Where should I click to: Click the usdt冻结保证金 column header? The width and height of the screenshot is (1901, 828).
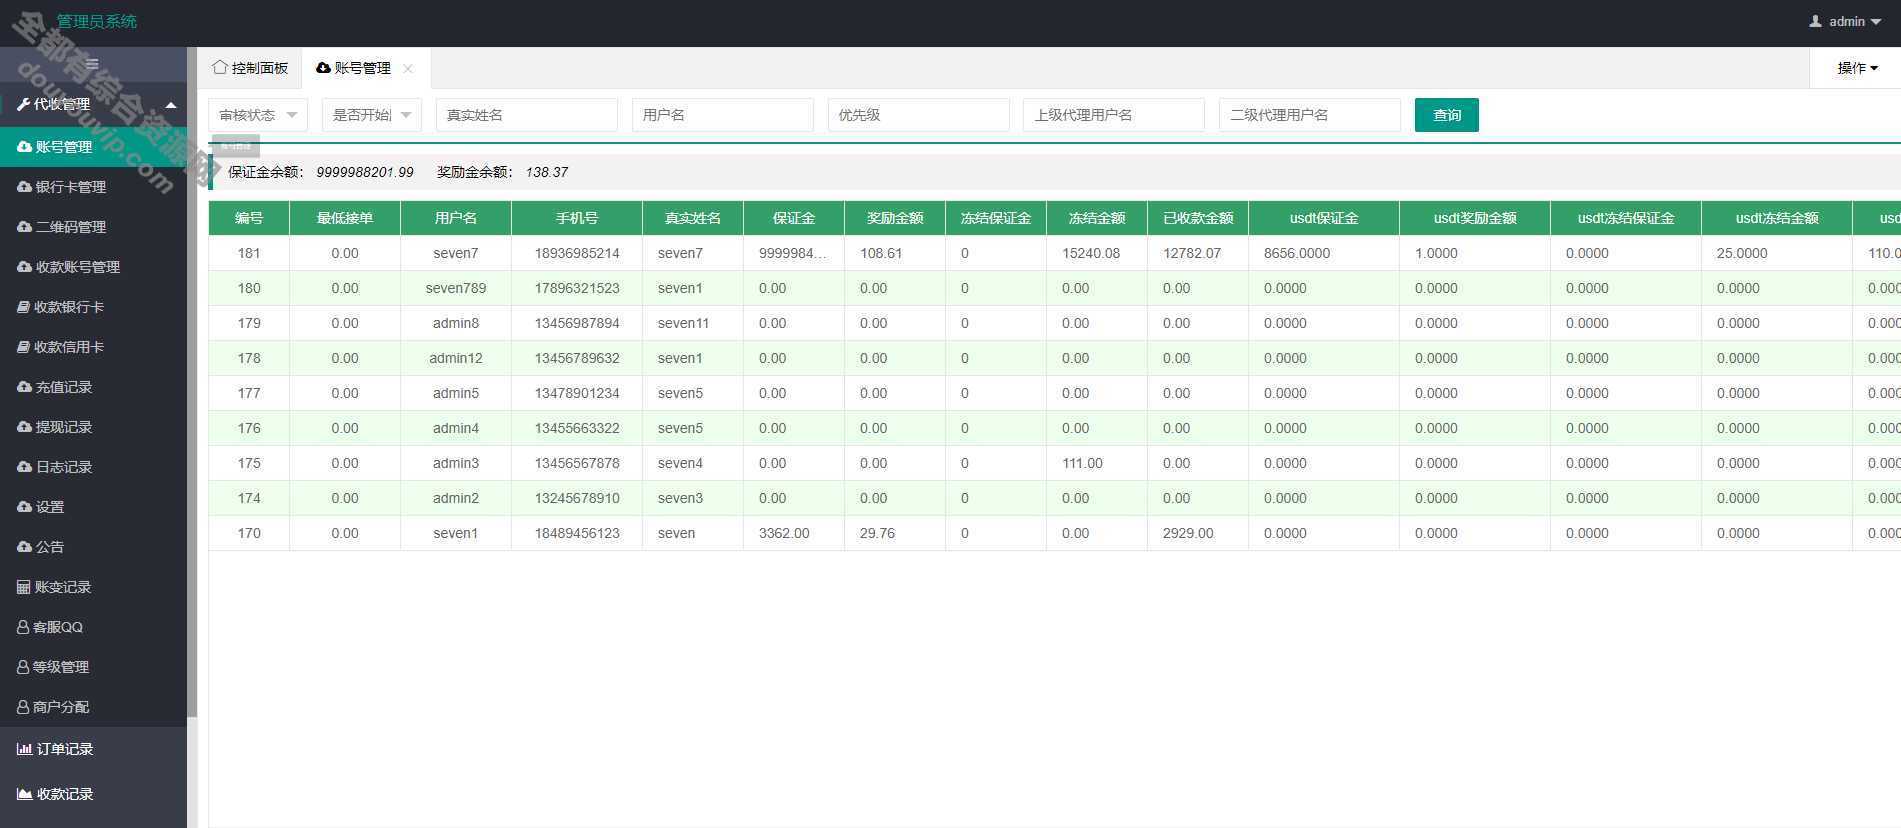click(1626, 218)
